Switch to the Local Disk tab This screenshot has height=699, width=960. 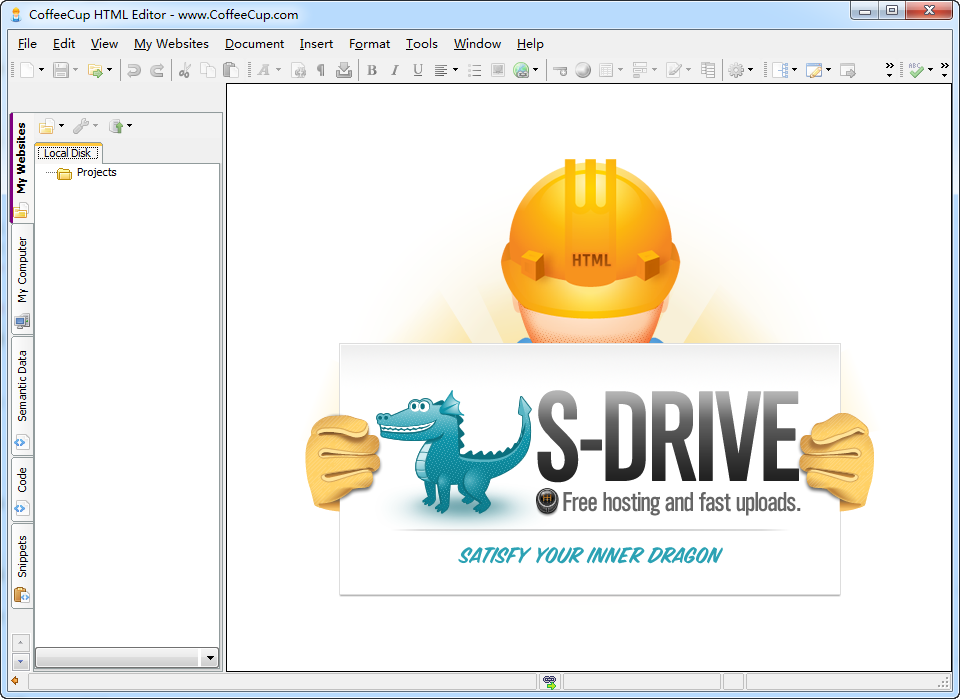point(67,152)
